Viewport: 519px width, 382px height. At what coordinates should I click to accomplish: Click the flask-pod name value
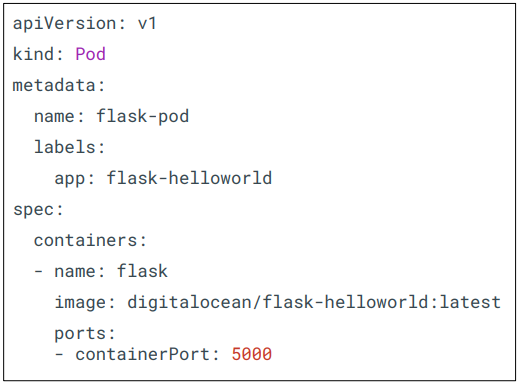click(x=142, y=116)
